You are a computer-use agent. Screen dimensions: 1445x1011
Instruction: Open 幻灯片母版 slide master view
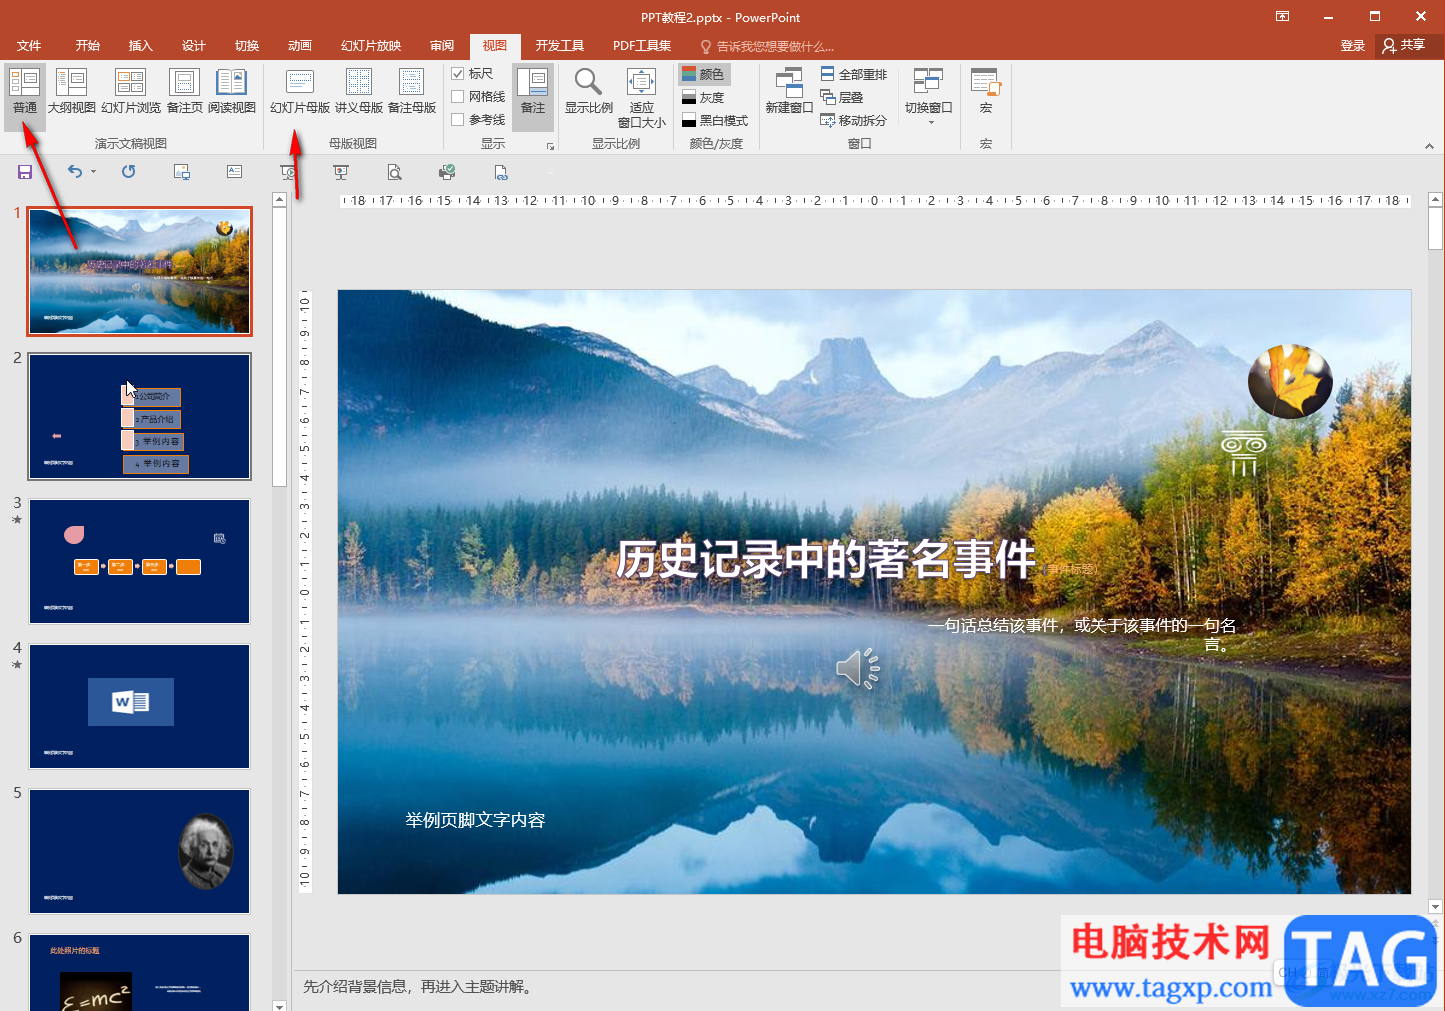tap(300, 92)
